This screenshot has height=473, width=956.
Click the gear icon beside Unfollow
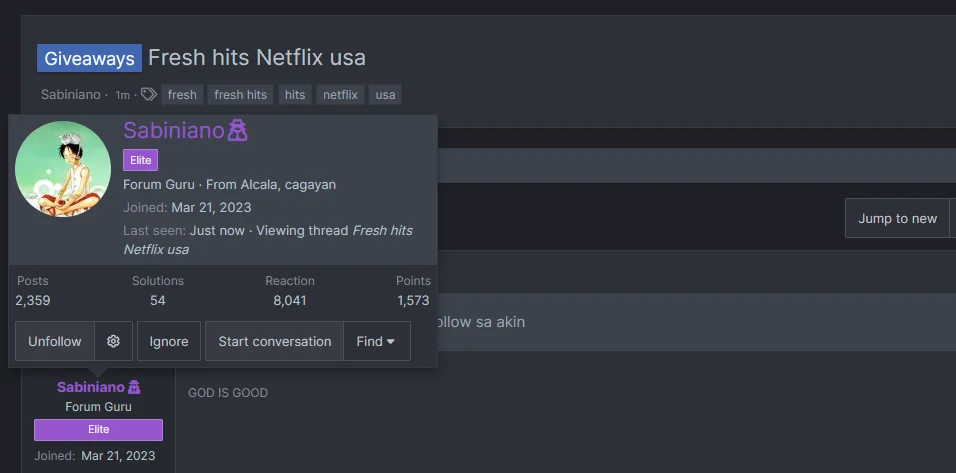click(113, 341)
